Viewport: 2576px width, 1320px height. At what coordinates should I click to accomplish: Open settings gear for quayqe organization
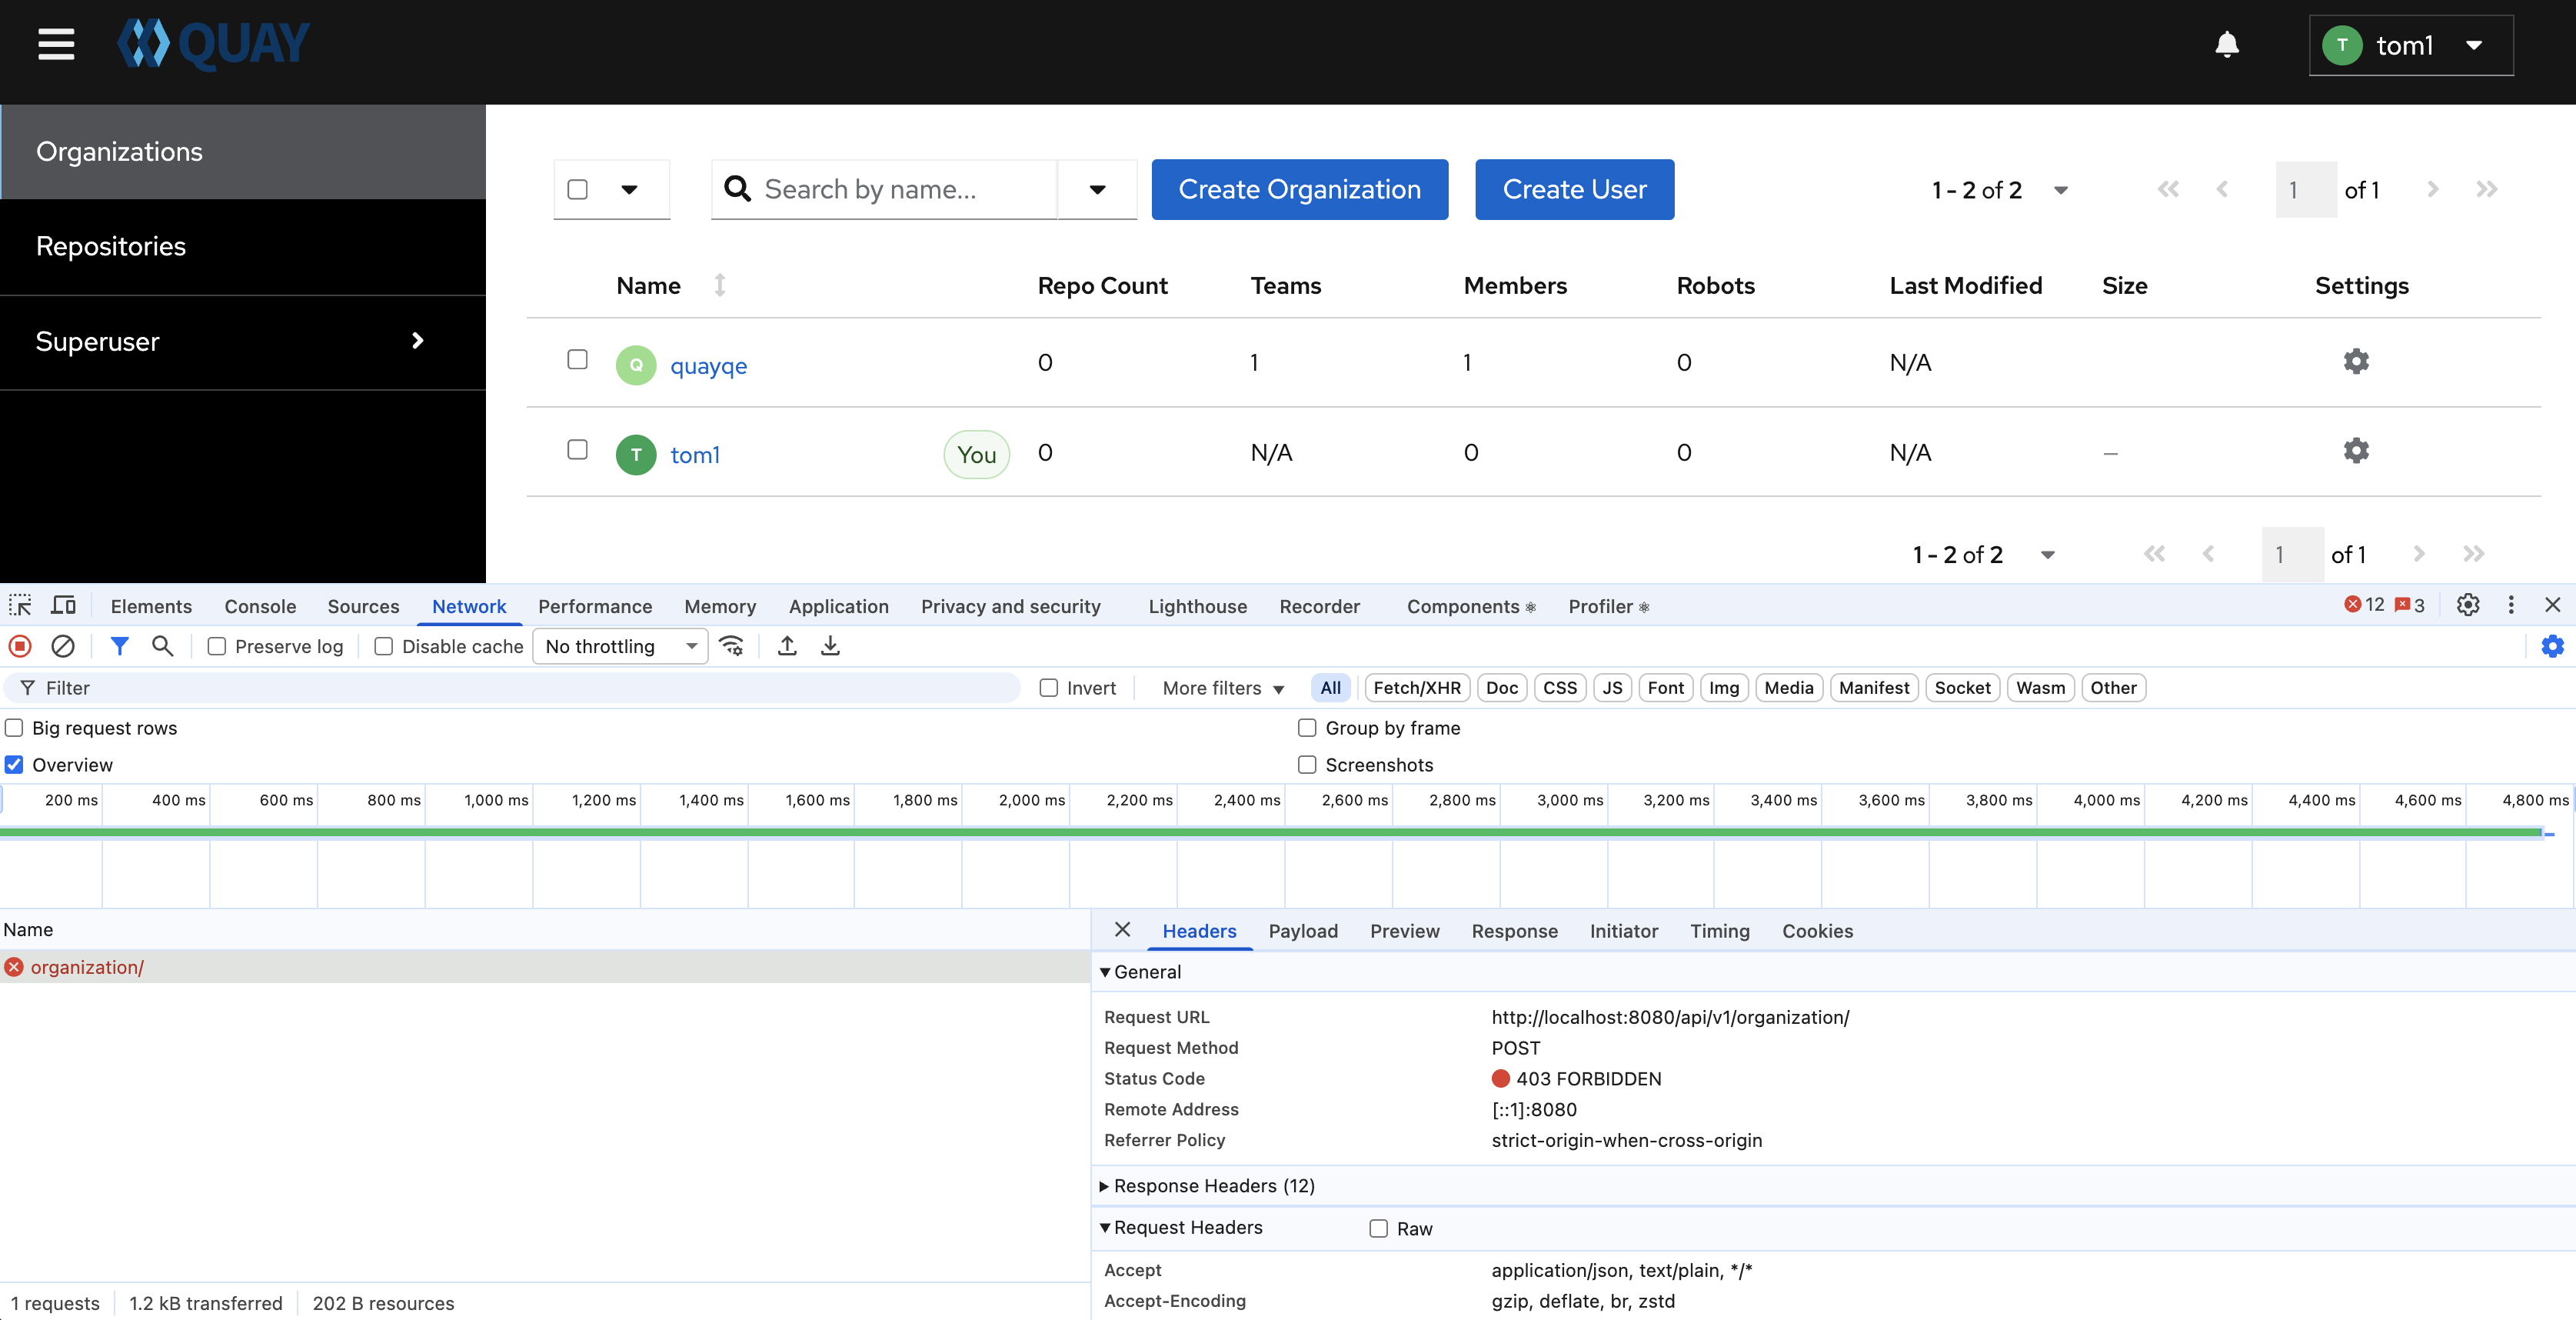2355,361
